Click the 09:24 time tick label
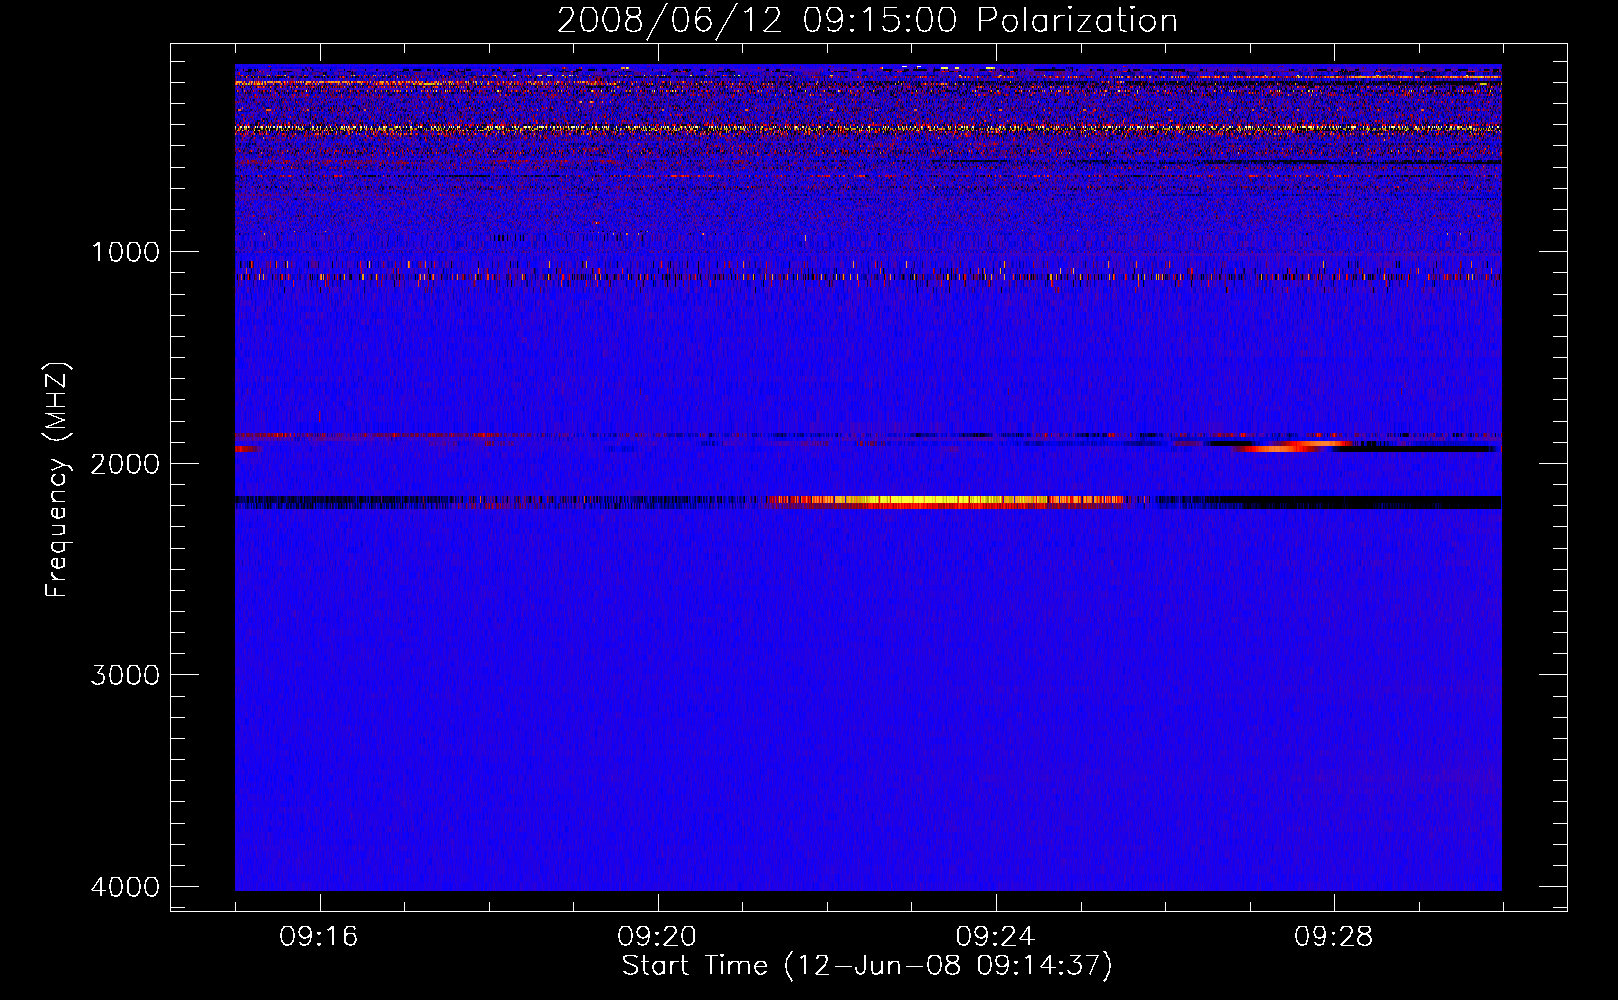Viewport: 1618px width, 1000px height. click(995, 937)
